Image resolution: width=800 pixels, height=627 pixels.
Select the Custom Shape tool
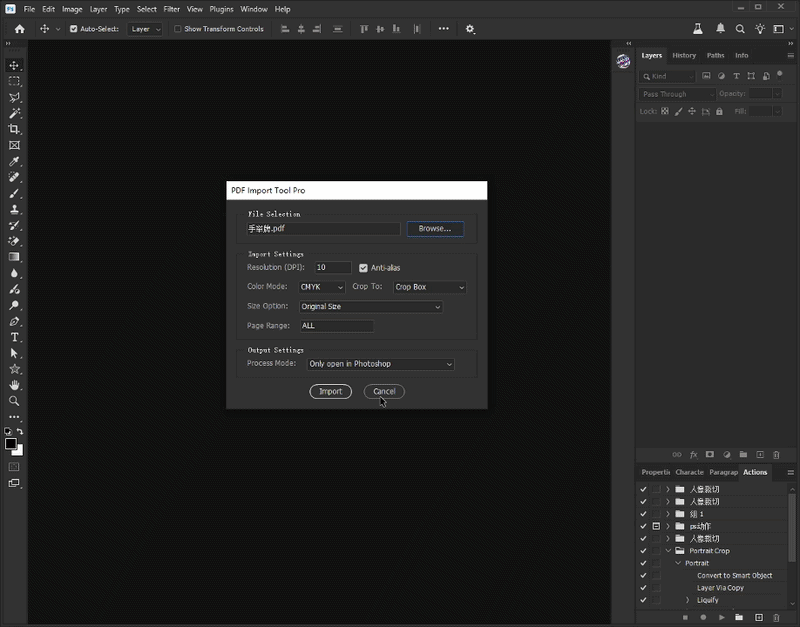pos(14,369)
